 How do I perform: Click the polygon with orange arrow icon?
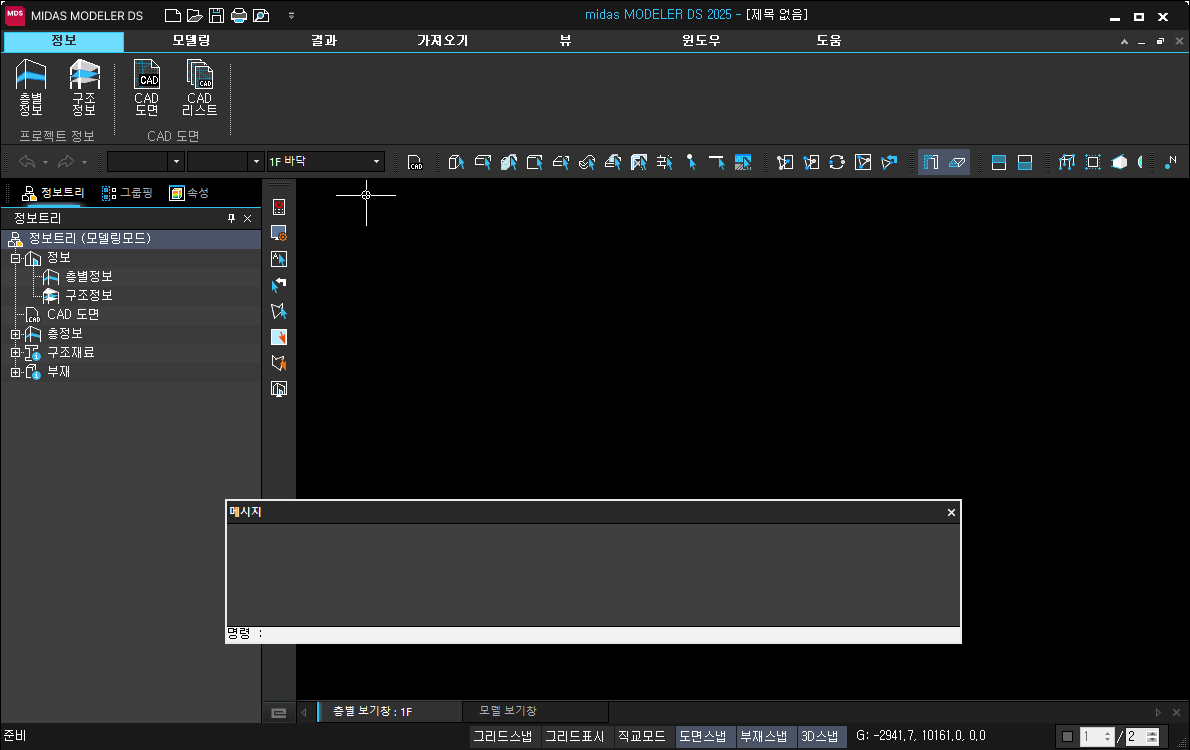(279, 363)
